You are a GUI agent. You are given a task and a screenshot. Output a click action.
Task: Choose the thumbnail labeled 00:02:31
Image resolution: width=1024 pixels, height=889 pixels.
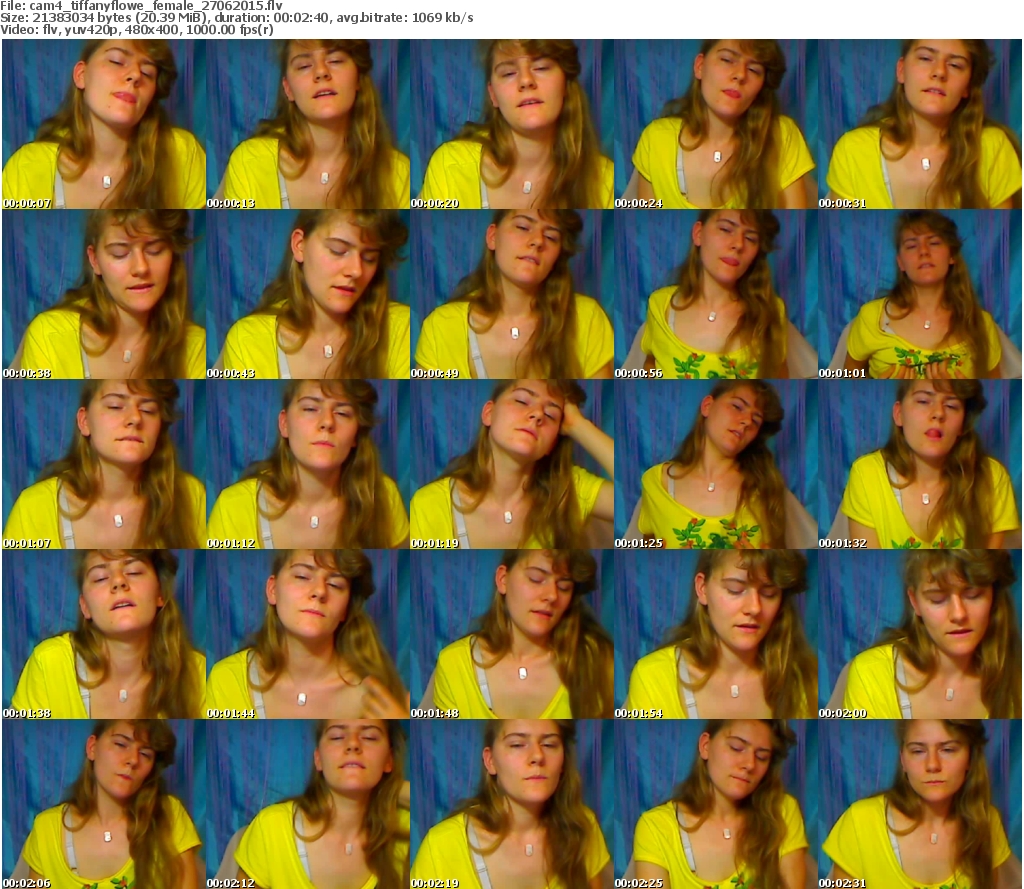(920, 804)
